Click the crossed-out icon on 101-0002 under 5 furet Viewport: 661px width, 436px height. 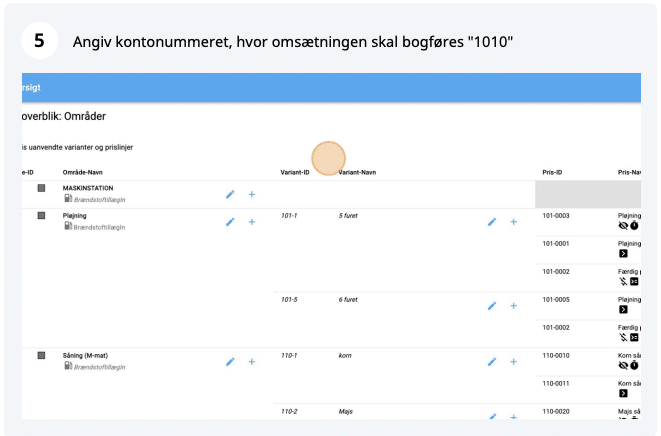tap(623, 281)
